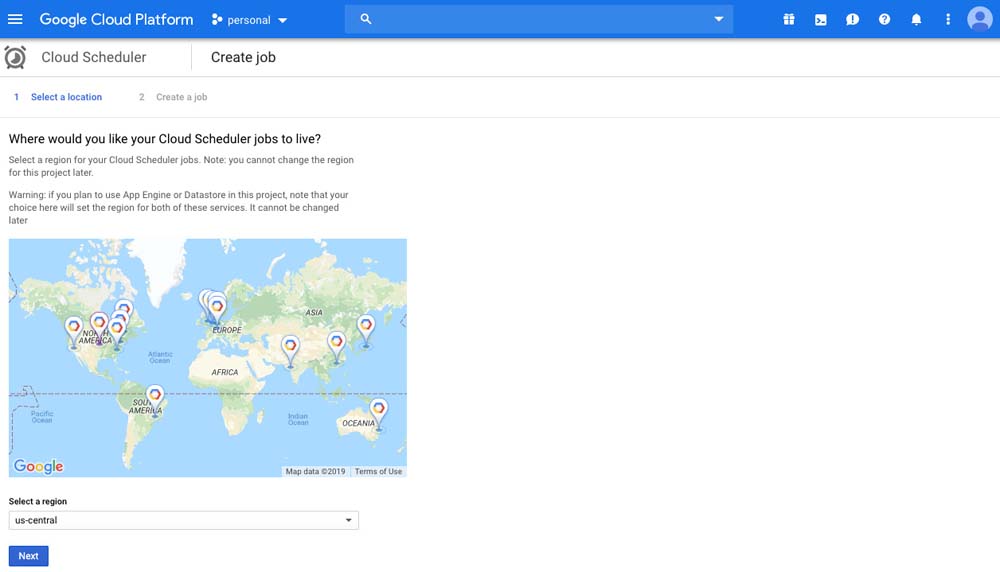Click the Google Cloud Platform title
This screenshot has width=1000, height=572.
tap(116, 19)
